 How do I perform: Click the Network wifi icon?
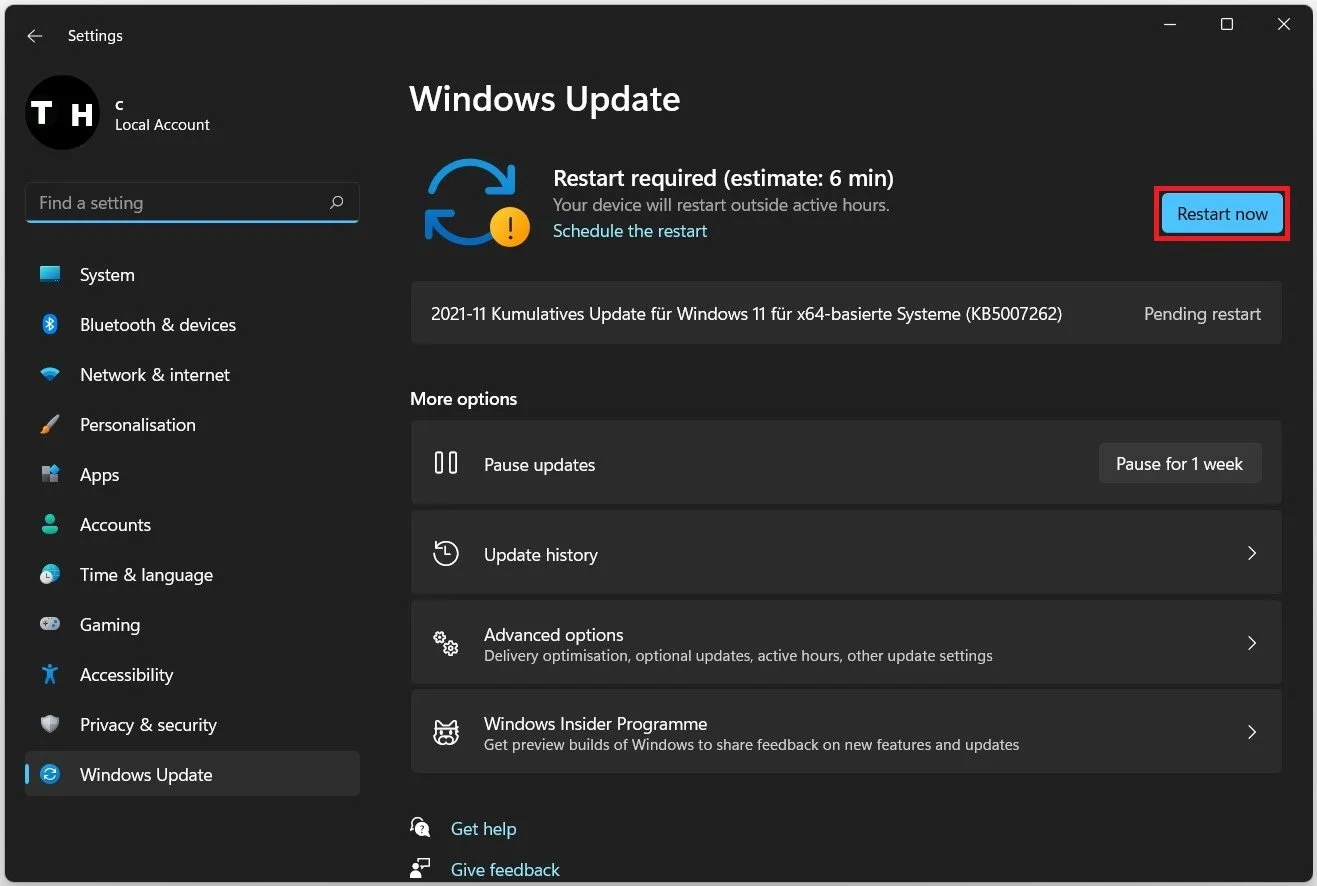pyautogui.click(x=50, y=375)
